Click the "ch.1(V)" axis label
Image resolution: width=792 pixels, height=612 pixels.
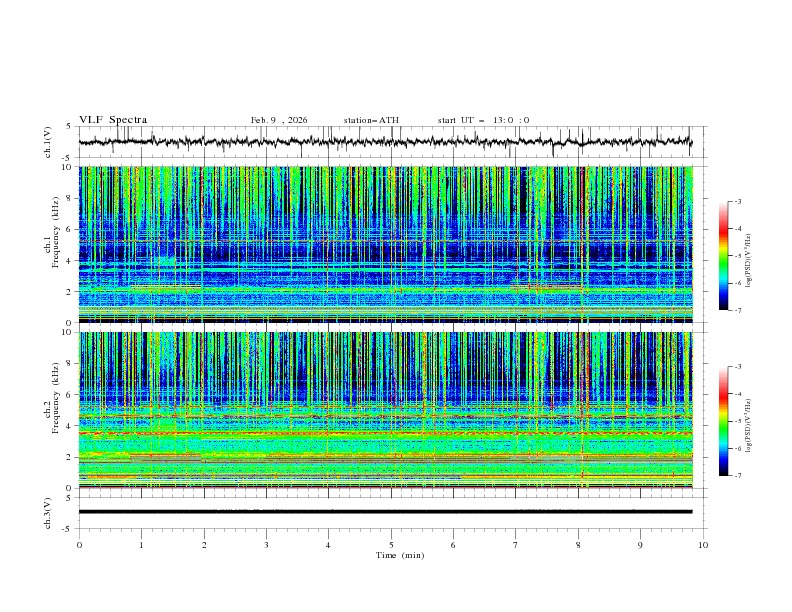click(x=48, y=142)
